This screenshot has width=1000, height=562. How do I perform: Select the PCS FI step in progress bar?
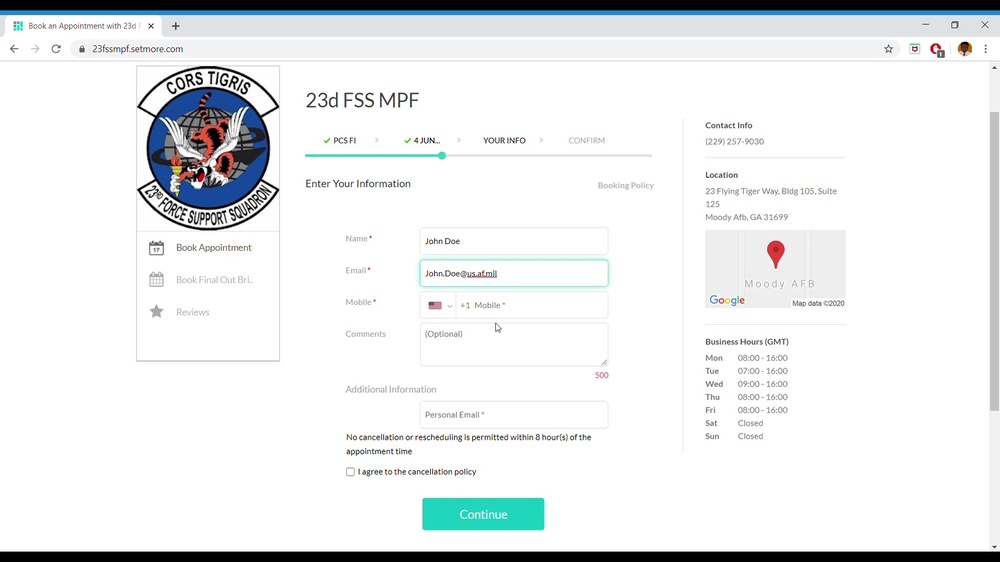click(x=340, y=141)
